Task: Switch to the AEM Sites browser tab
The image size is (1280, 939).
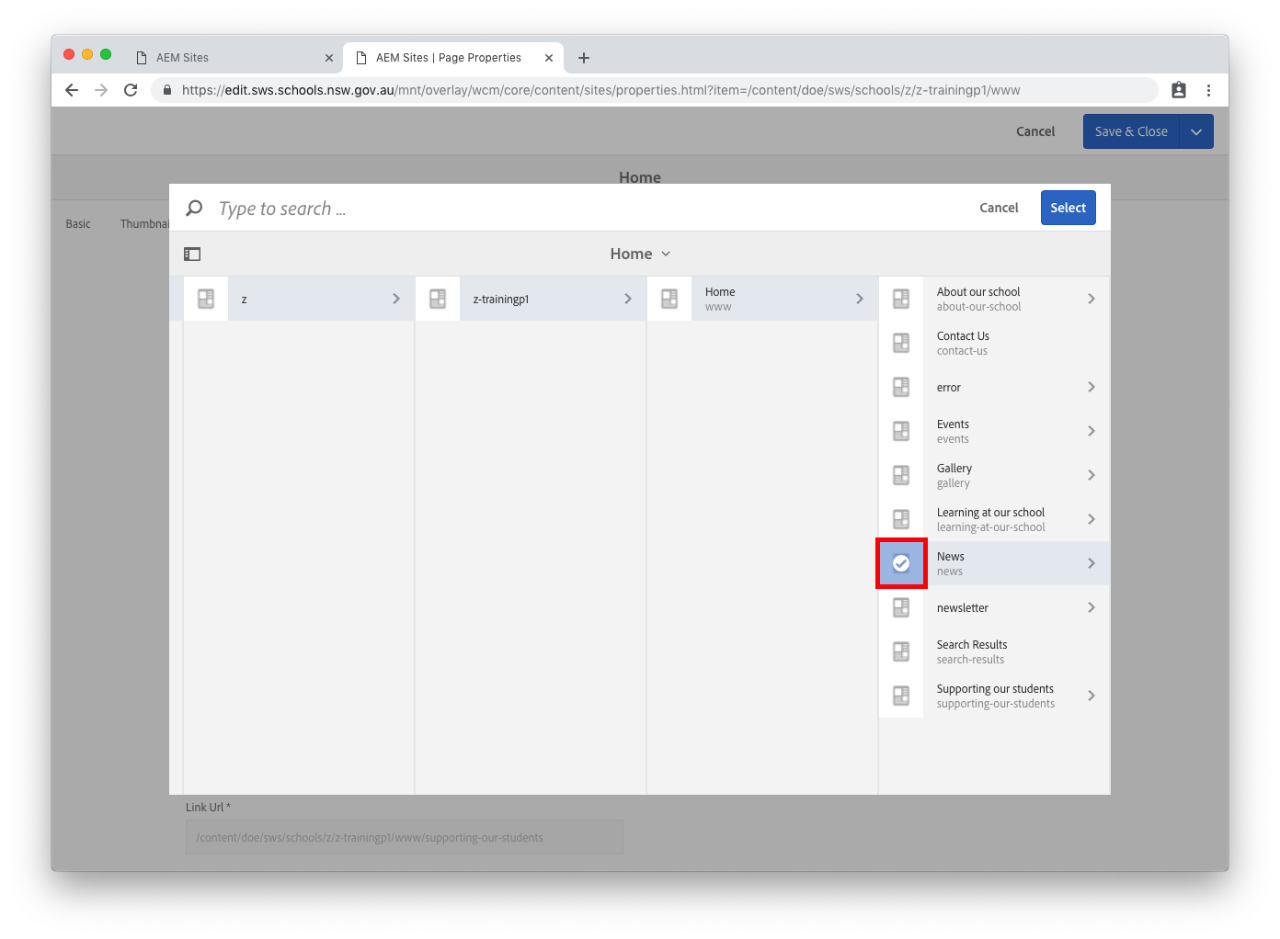Action: [234, 58]
